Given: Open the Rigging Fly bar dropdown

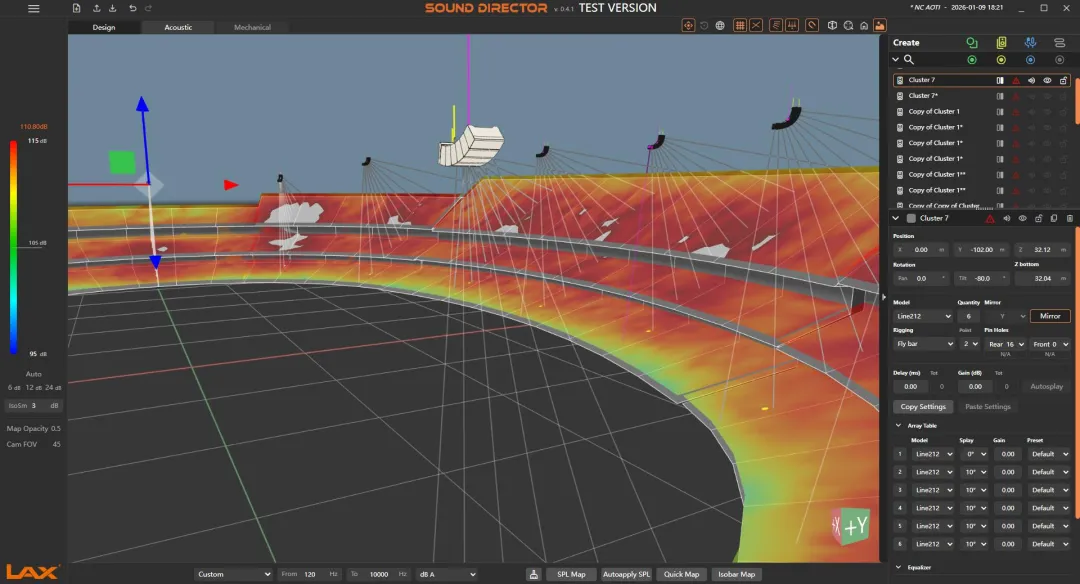Looking at the screenshot, I should (923, 344).
